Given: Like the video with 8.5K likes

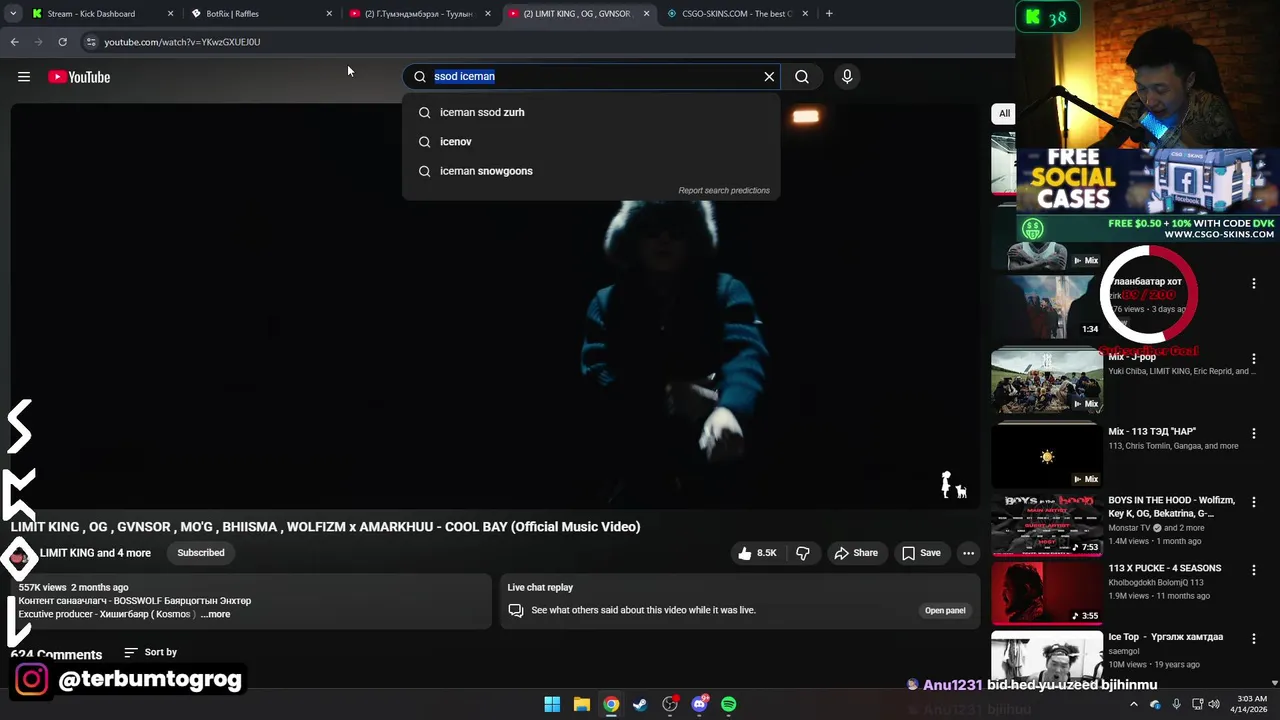Looking at the screenshot, I should coord(757,553).
